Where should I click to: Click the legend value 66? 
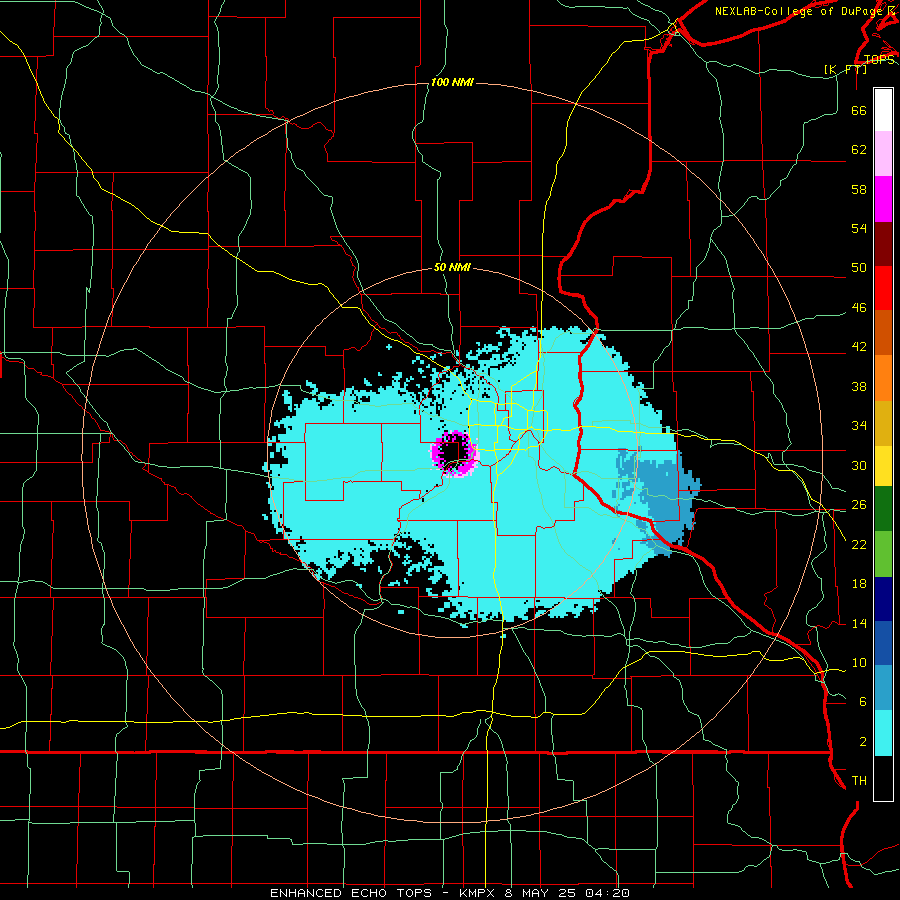coord(859,110)
